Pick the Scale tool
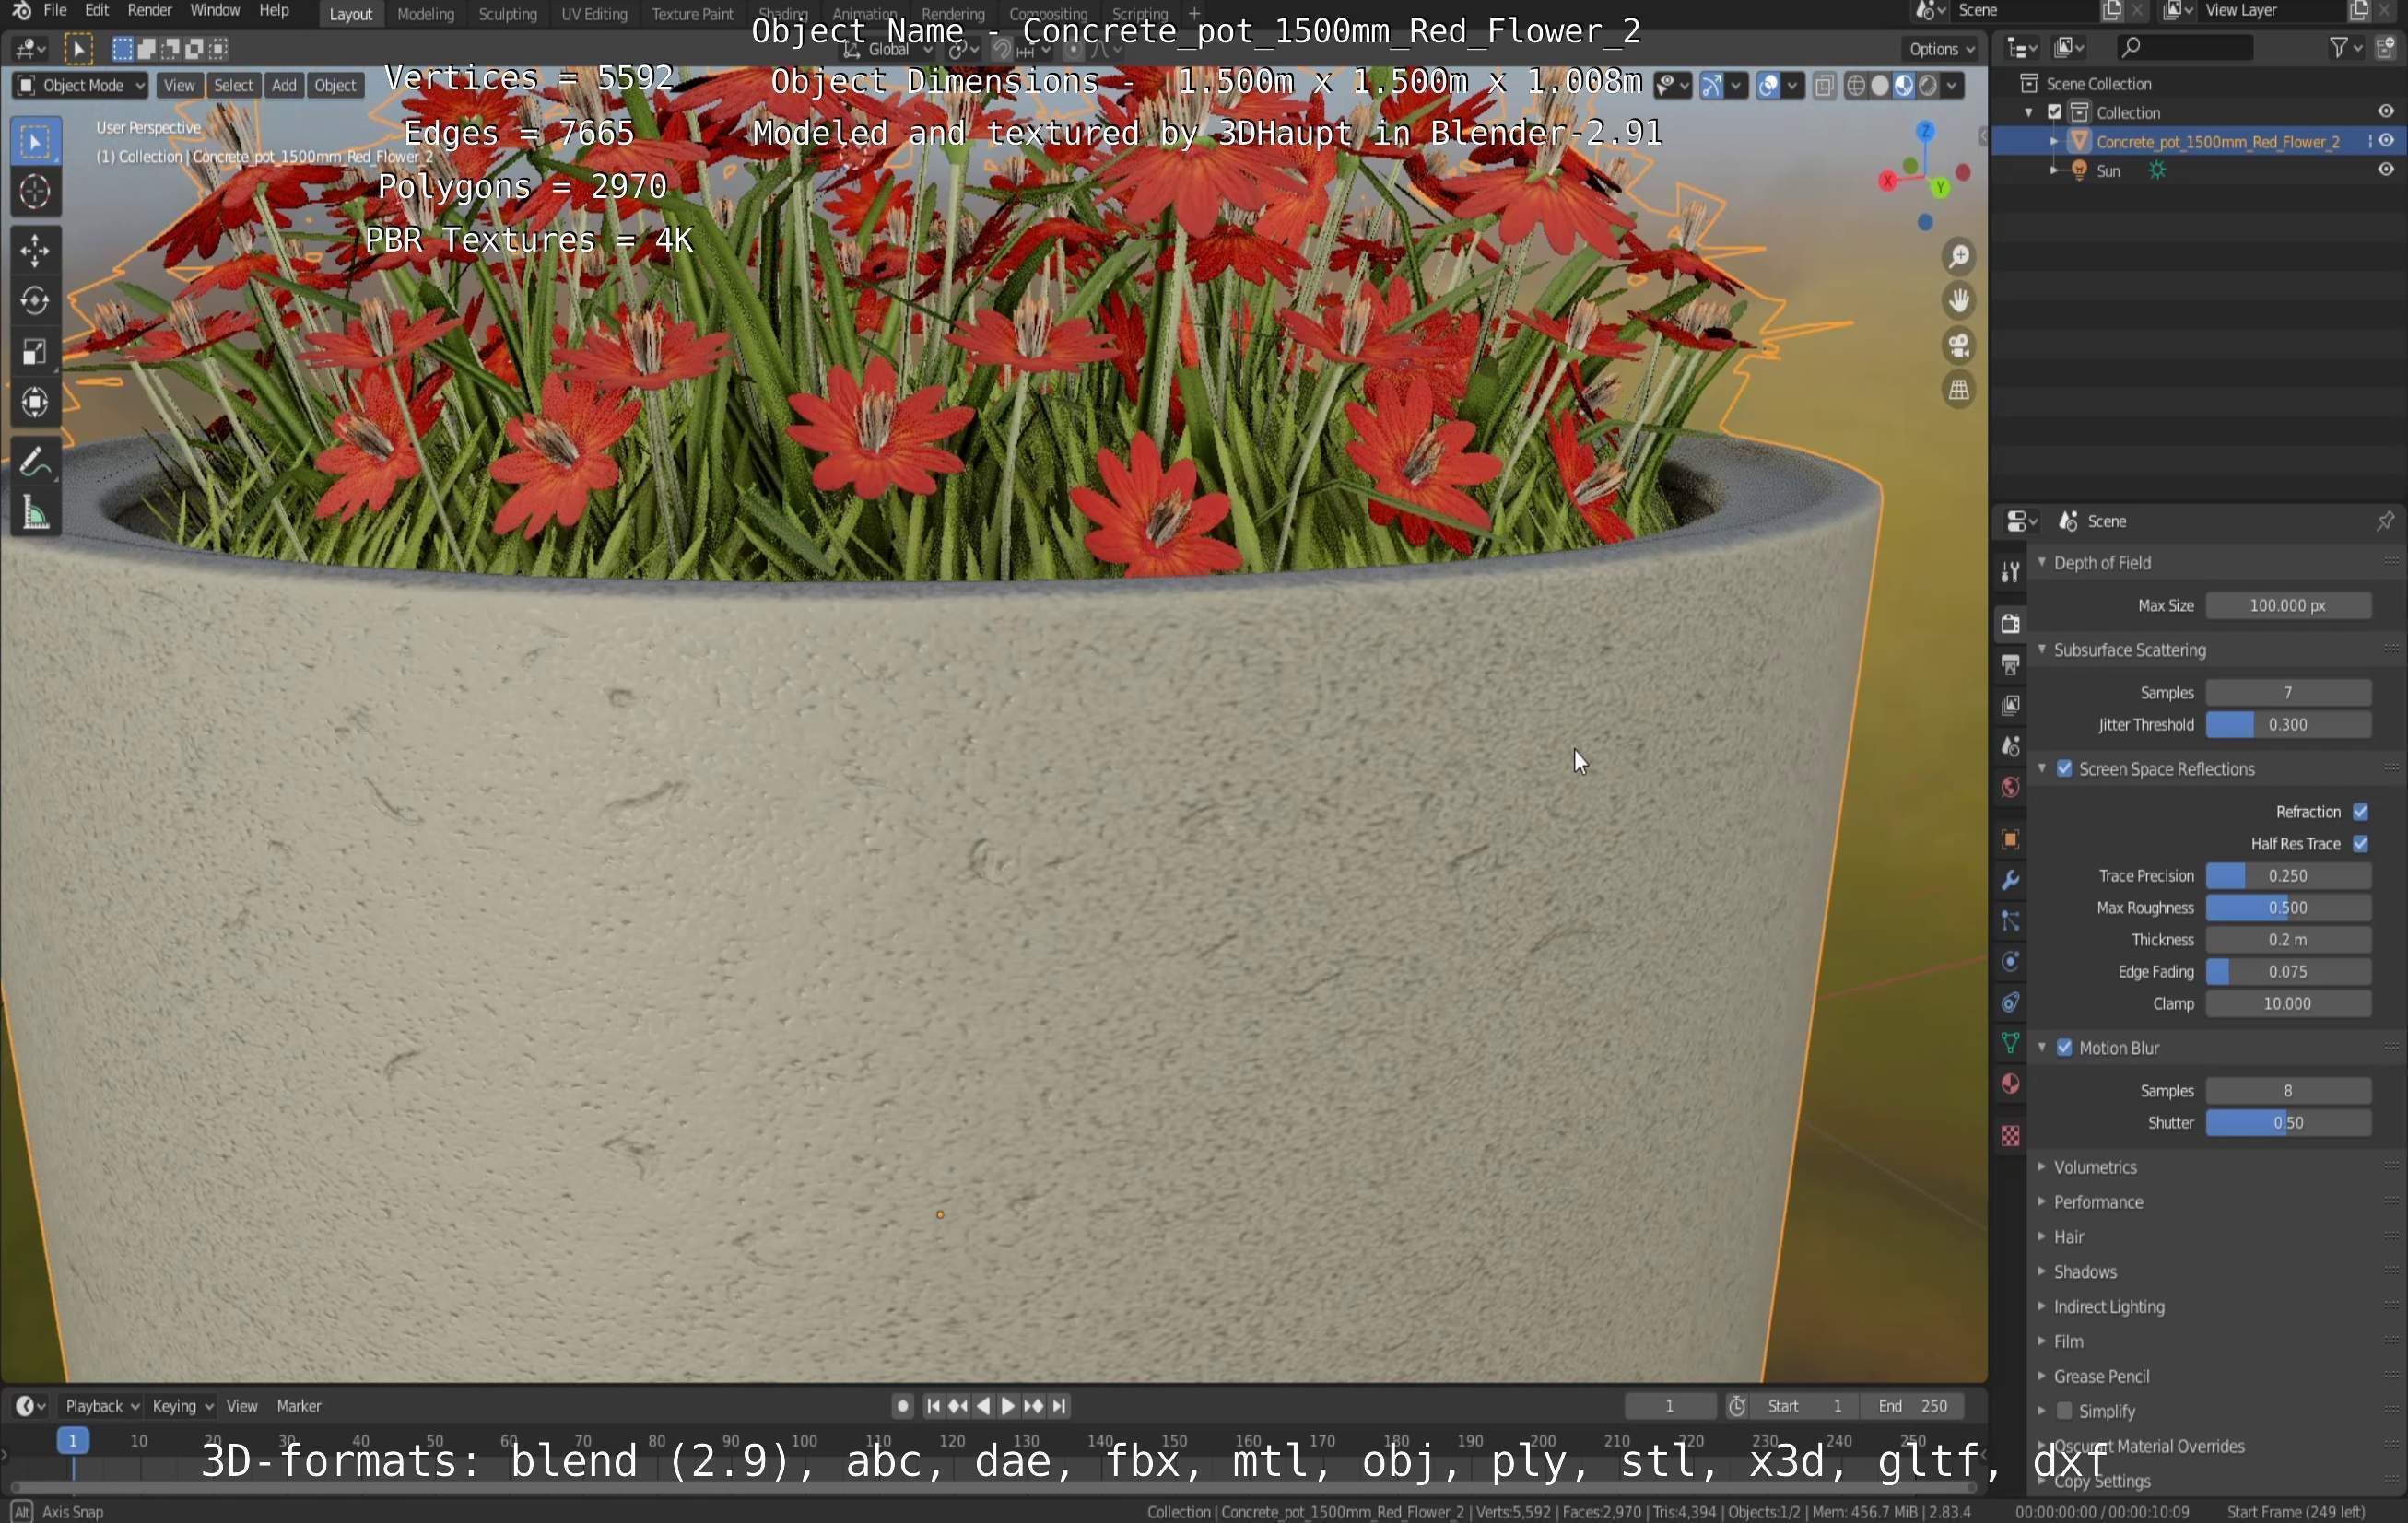 [x=35, y=352]
